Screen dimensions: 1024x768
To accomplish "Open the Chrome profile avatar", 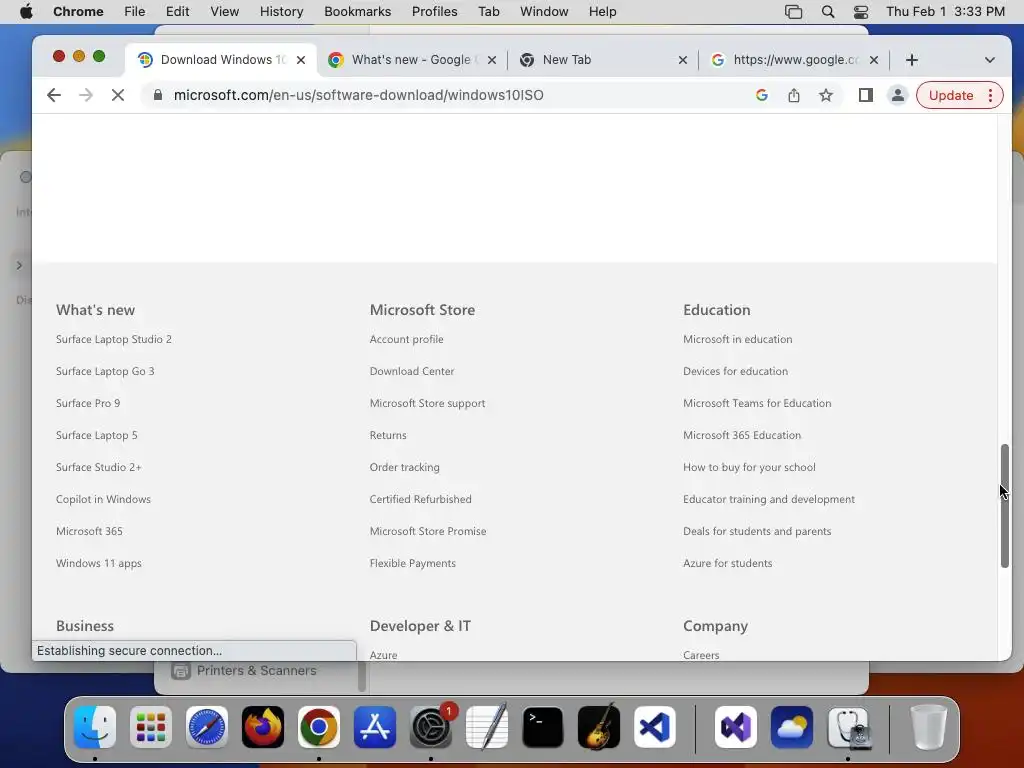I will coord(898,95).
